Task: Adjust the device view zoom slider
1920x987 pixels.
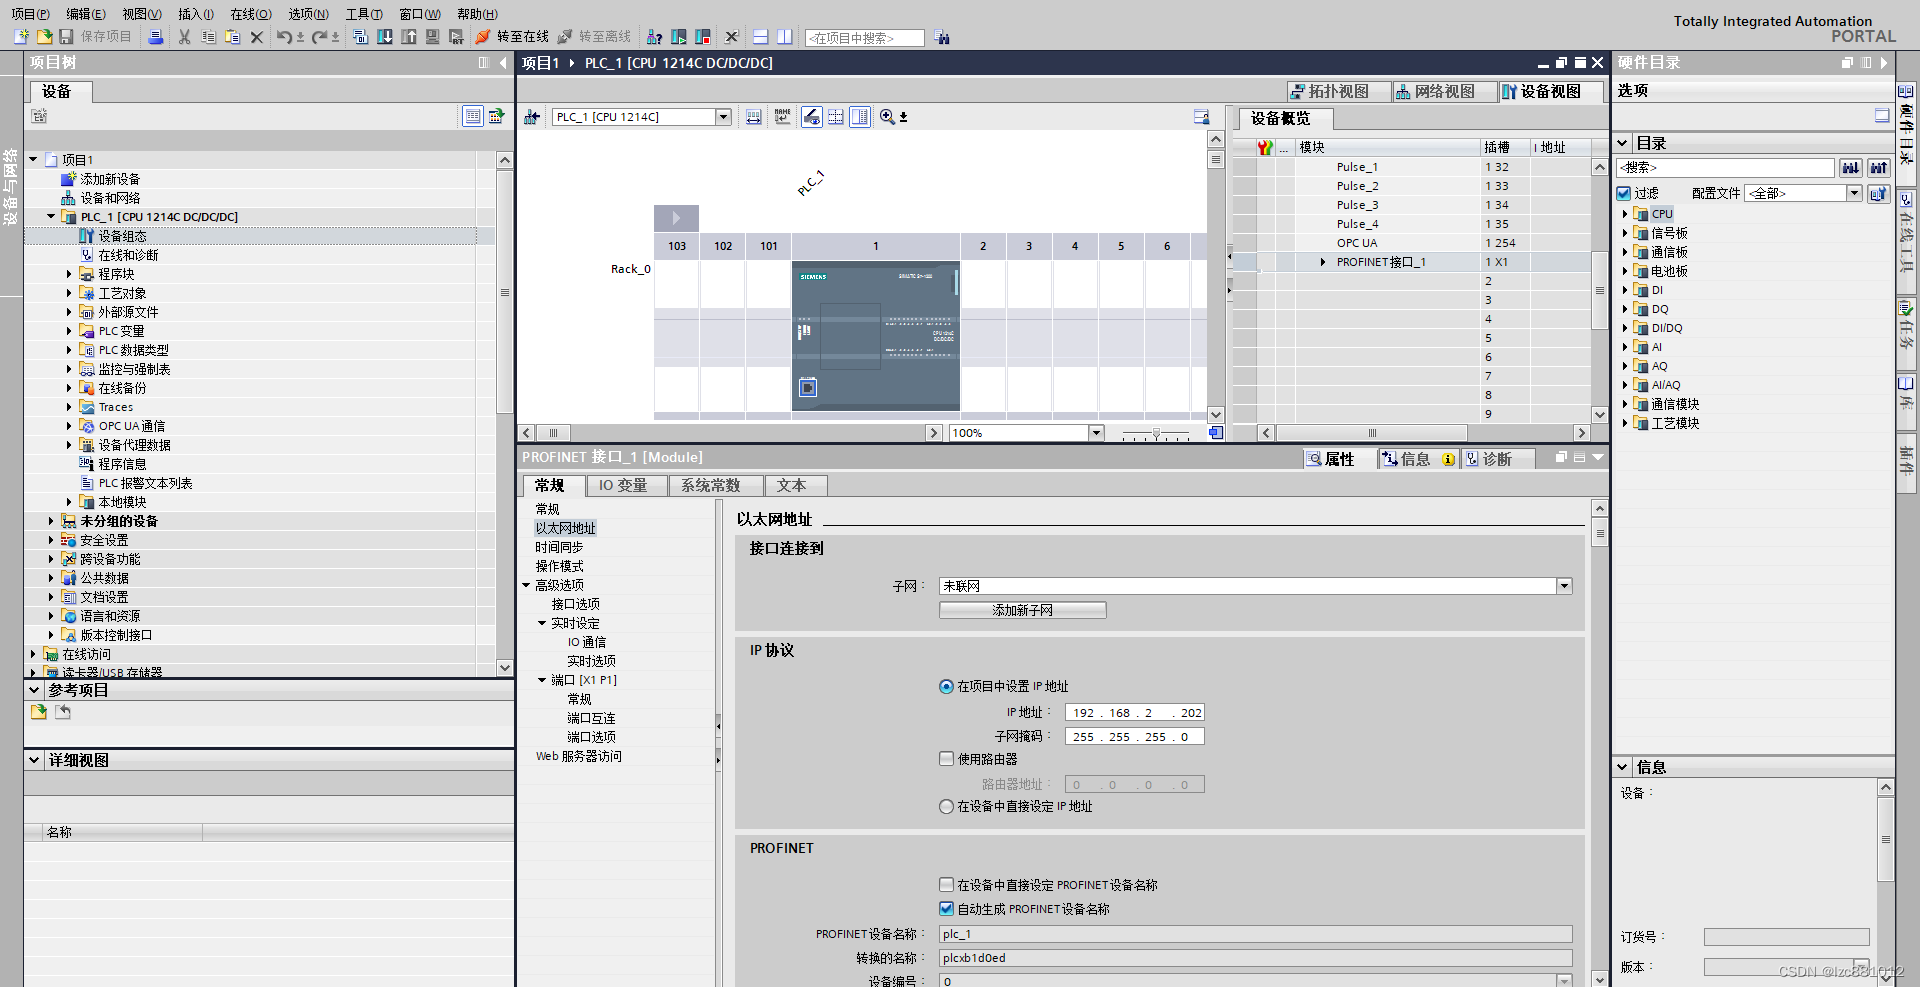Action: click(1156, 433)
